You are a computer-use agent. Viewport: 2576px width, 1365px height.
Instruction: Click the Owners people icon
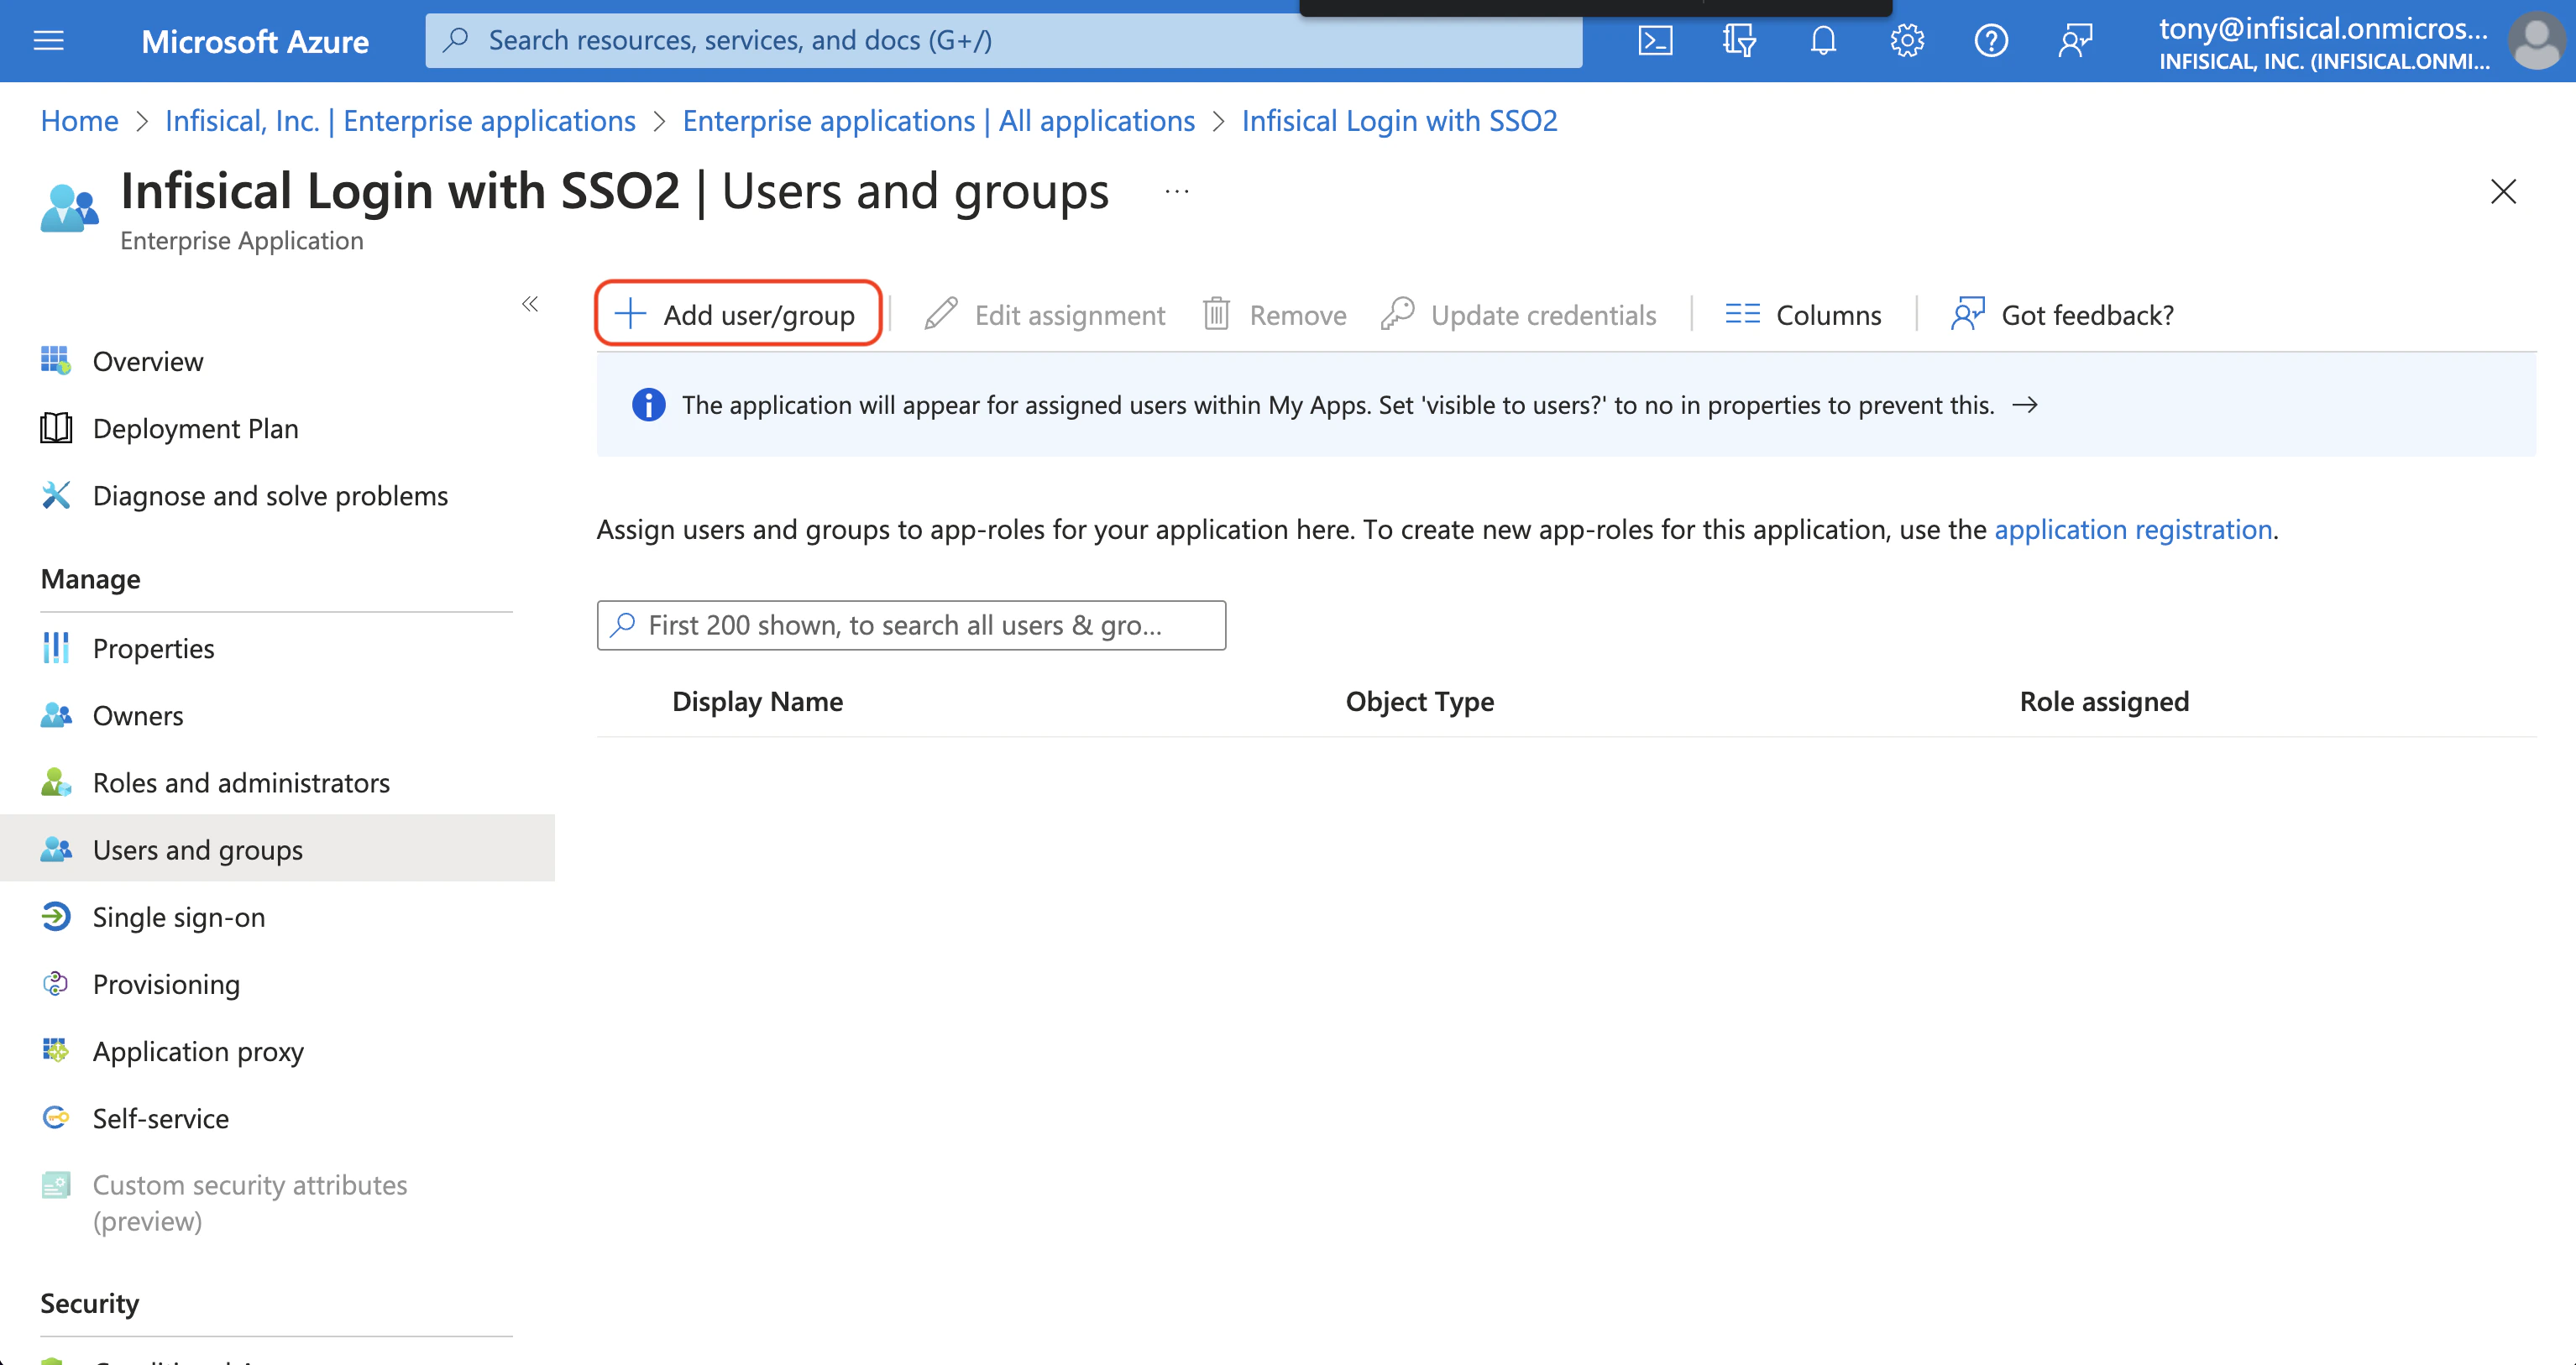pos(56,715)
